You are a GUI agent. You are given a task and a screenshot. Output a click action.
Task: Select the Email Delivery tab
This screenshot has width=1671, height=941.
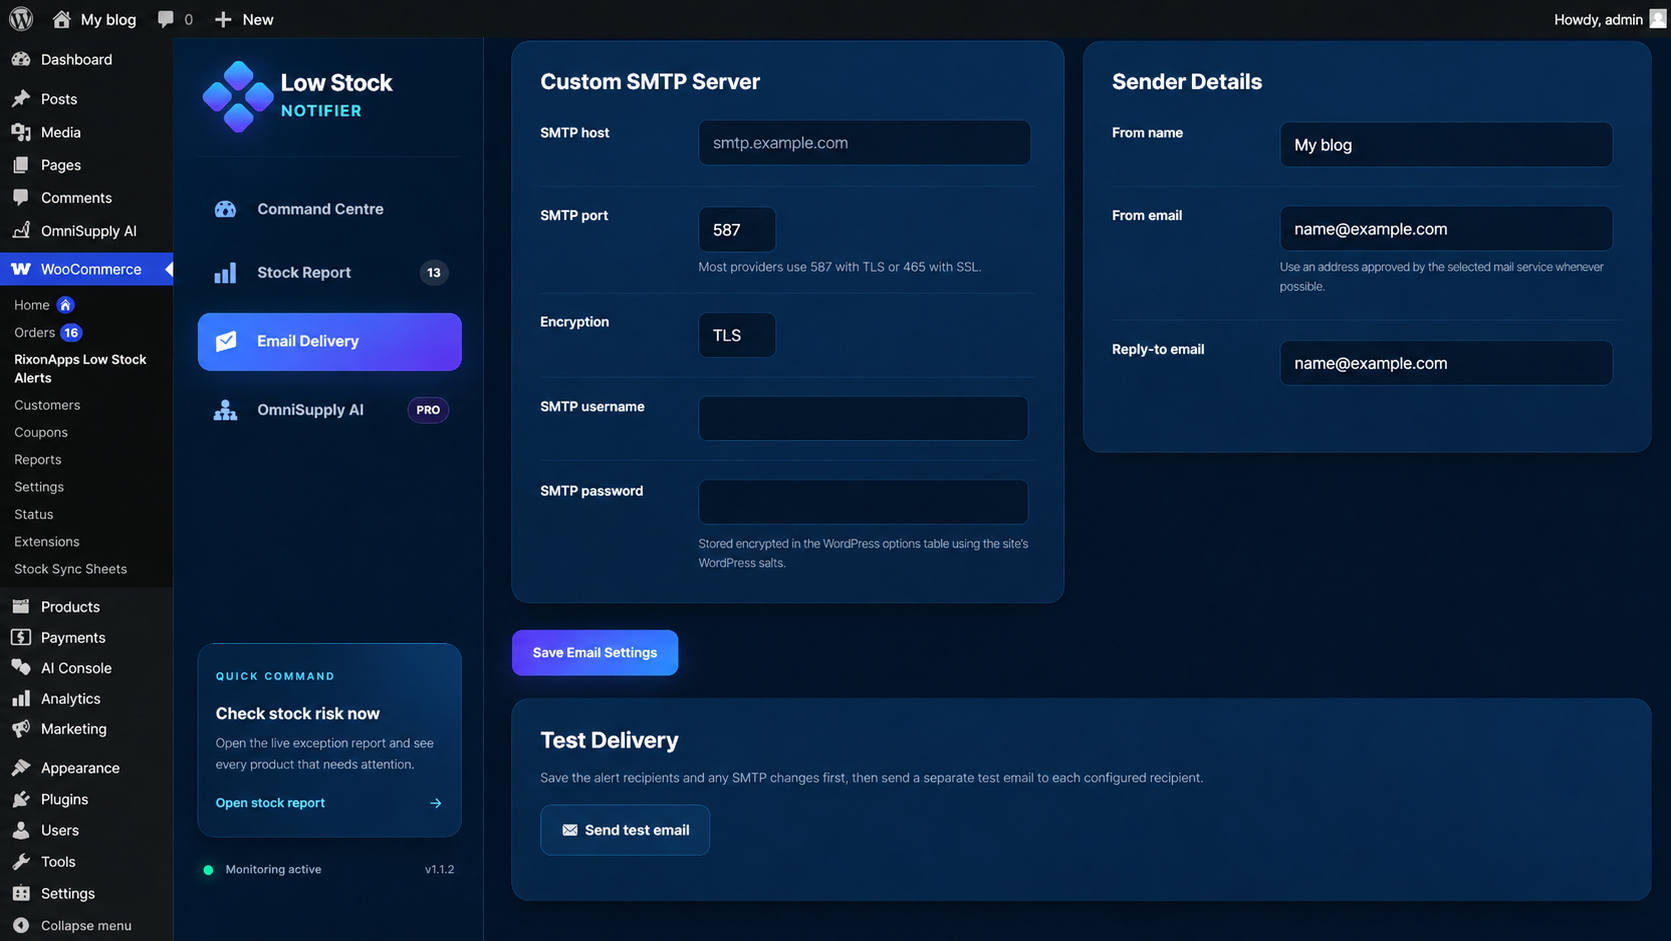(329, 341)
